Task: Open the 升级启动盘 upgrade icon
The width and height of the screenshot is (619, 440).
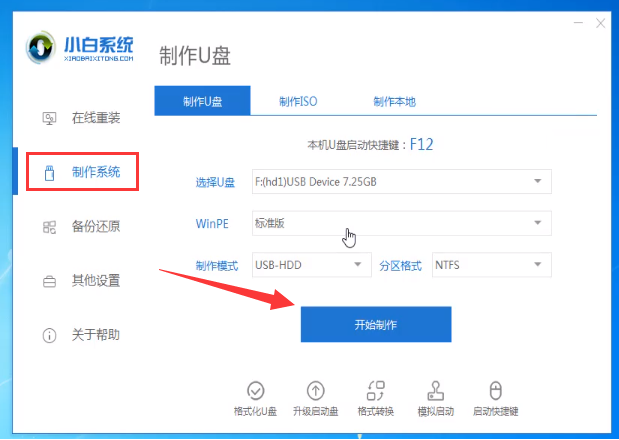Action: tap(316, 391)
